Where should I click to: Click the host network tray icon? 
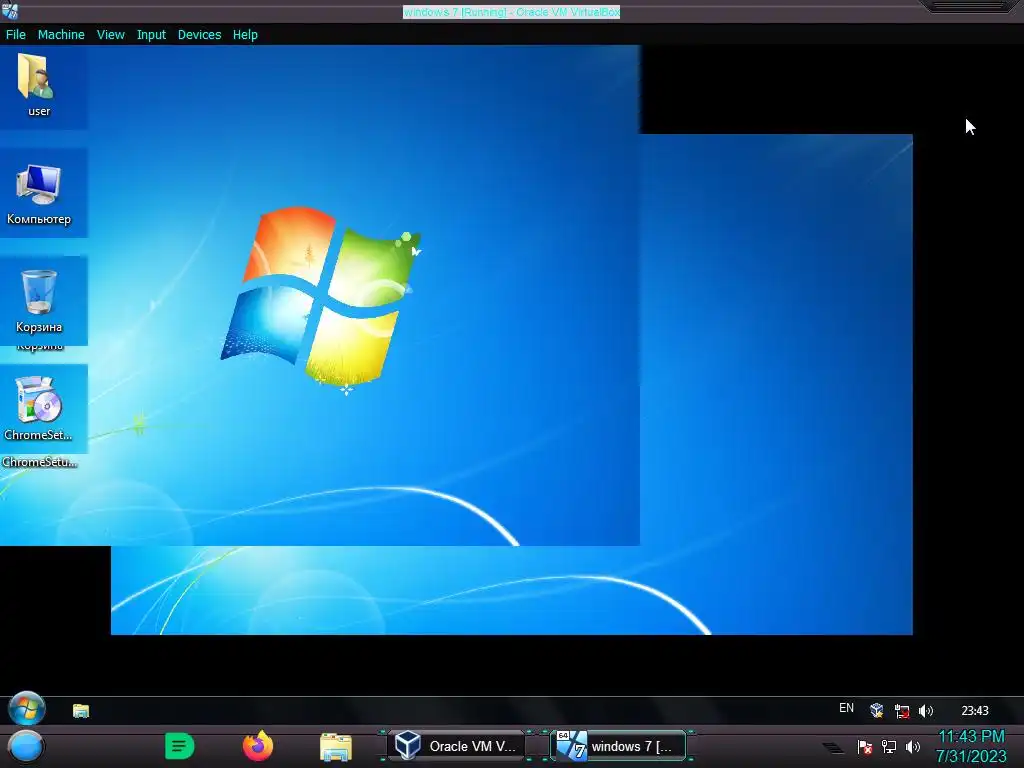[889, 746]
